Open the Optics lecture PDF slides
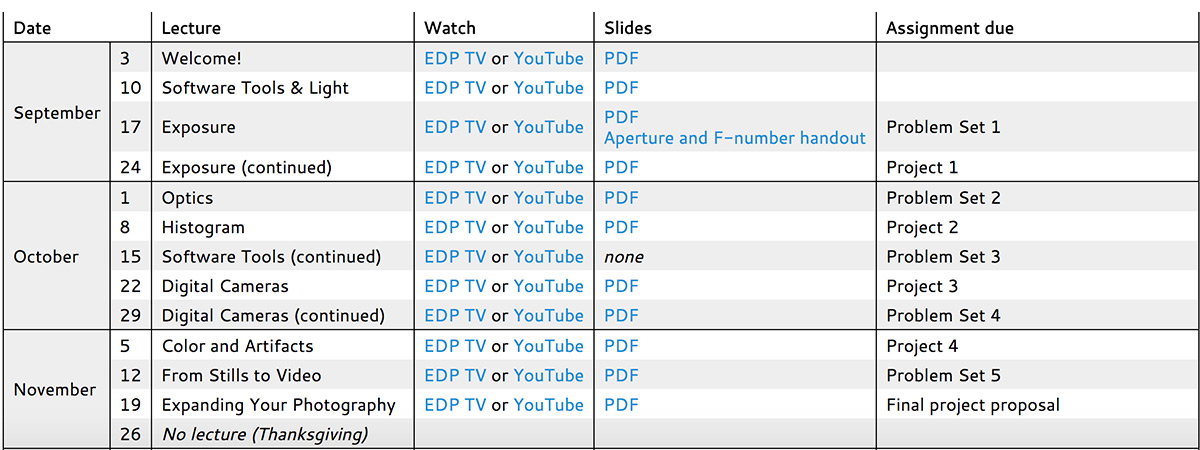The width and height of the screenshot is (1200, 450). click(621, 198)
